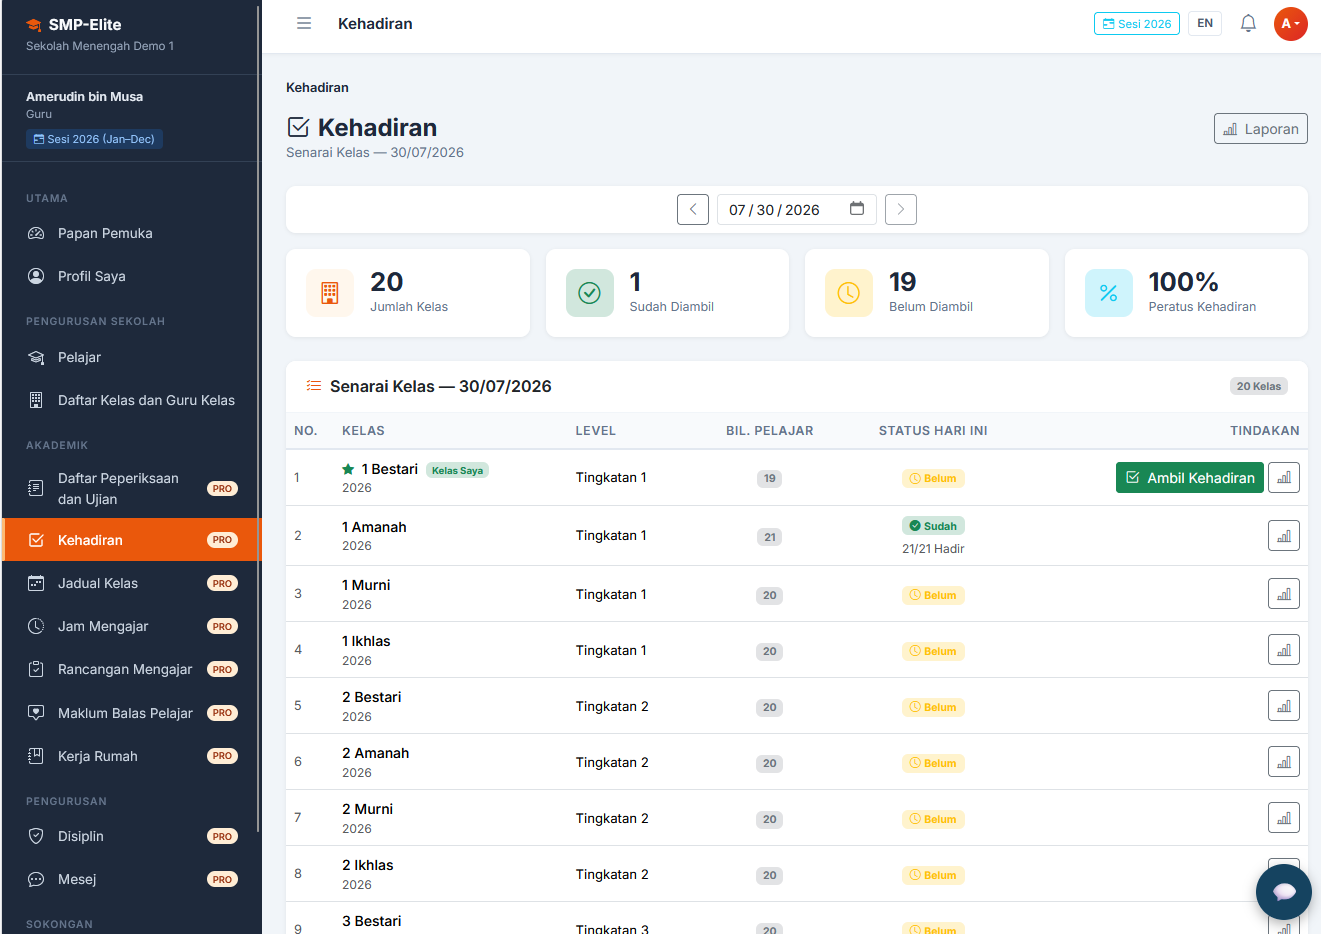Image resolution: width=1321 pixels, height=934 pixels.
Task: Click the Kehadiran breadcrumb
Action: click(x=317, y=88)
